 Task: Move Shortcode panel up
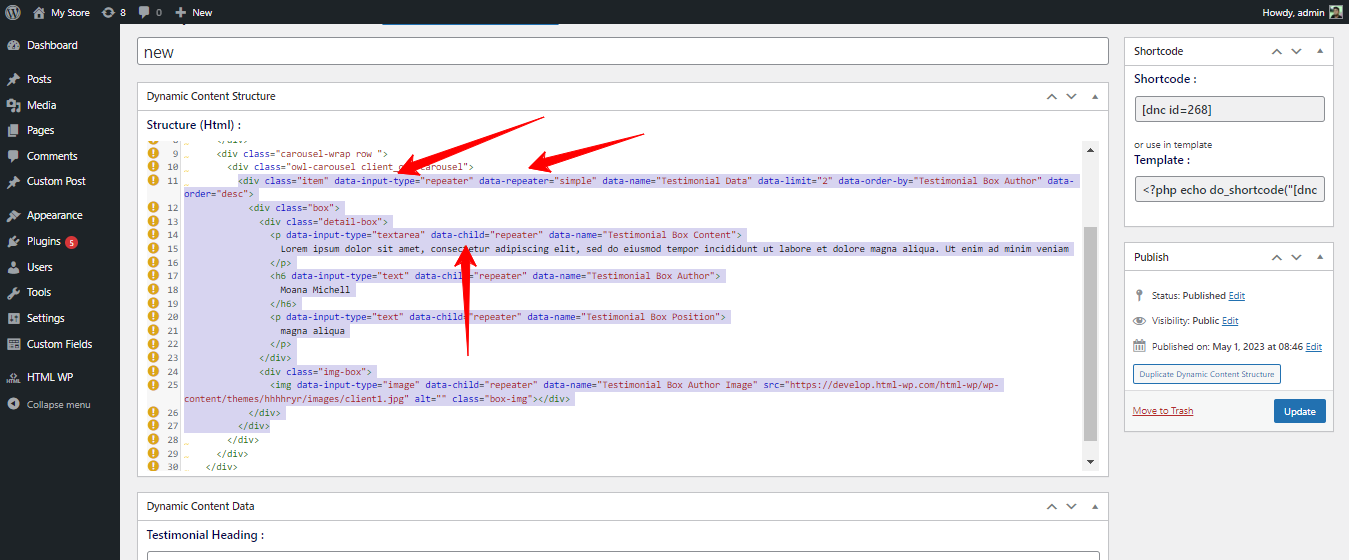pyautogui.click(x=1276, y=51)
